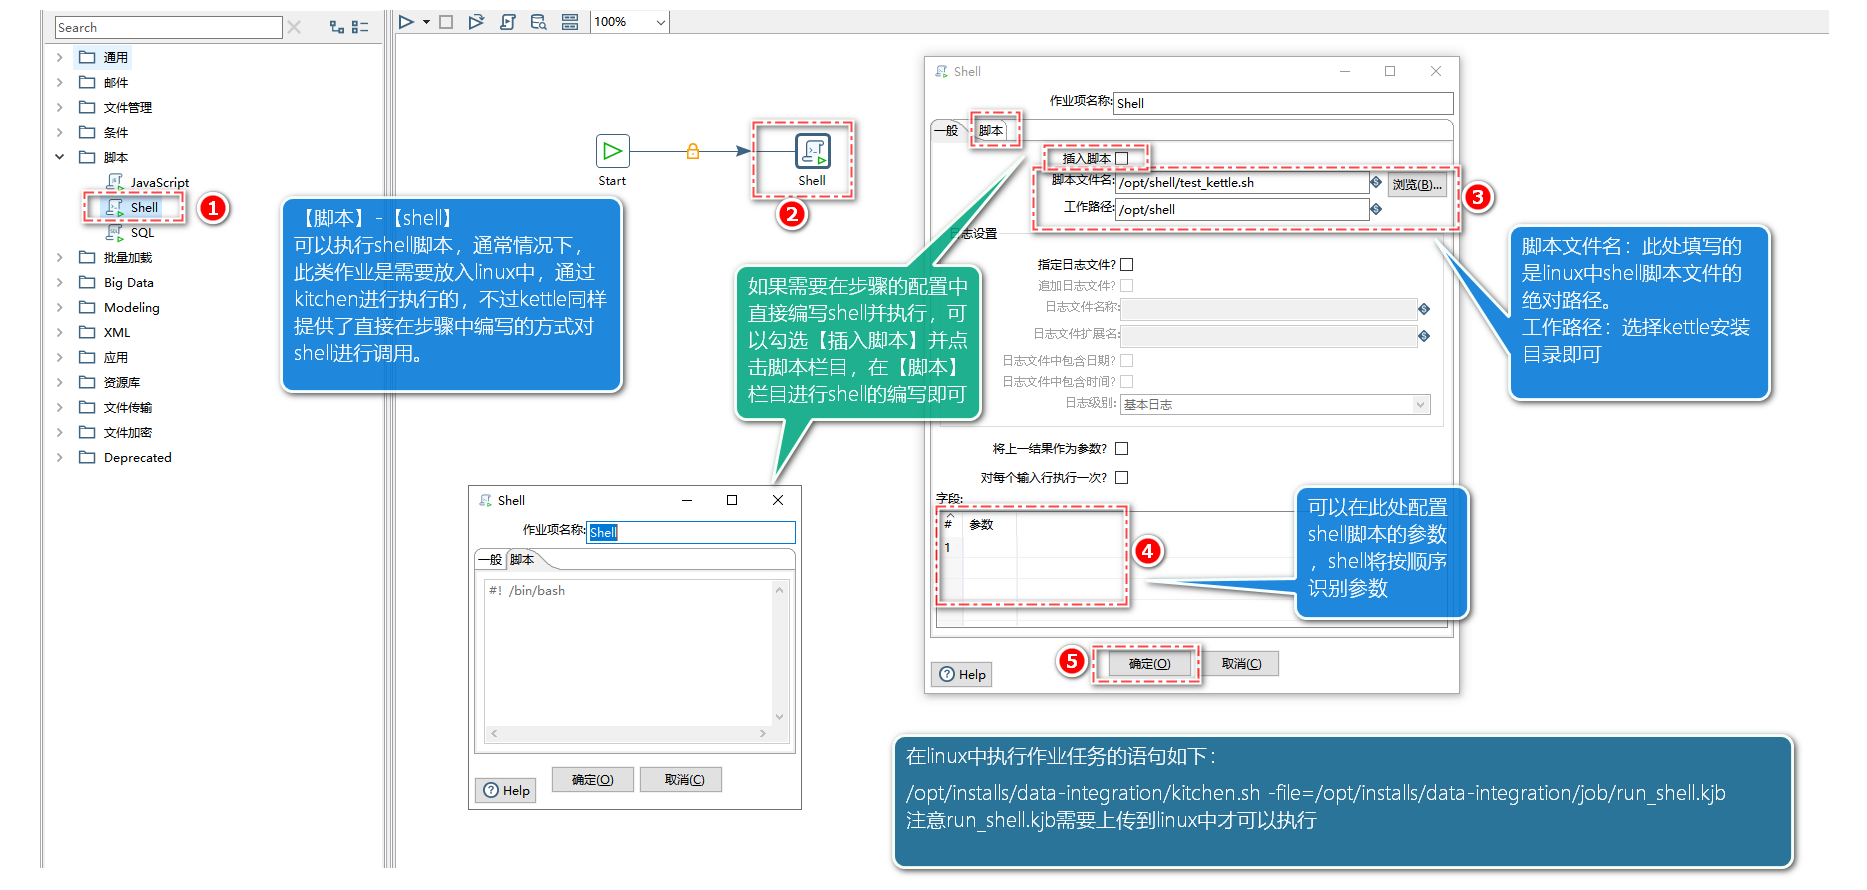Check the 指定日志文件 checkbox

pyautogui.click(x=1127, y=265)
